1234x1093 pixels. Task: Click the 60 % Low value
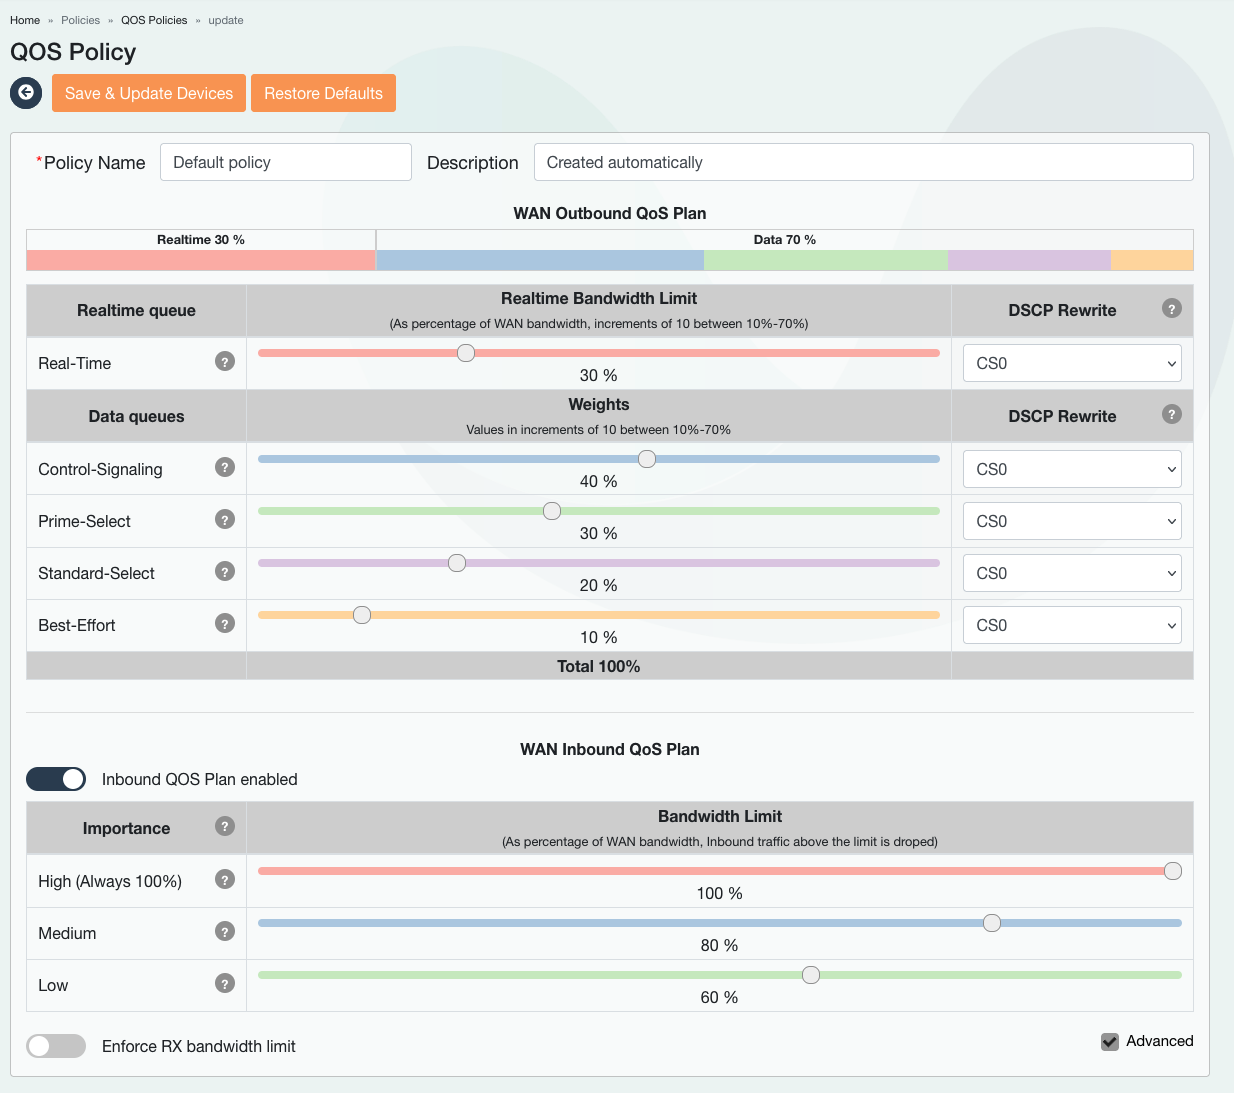coord(720,997)
